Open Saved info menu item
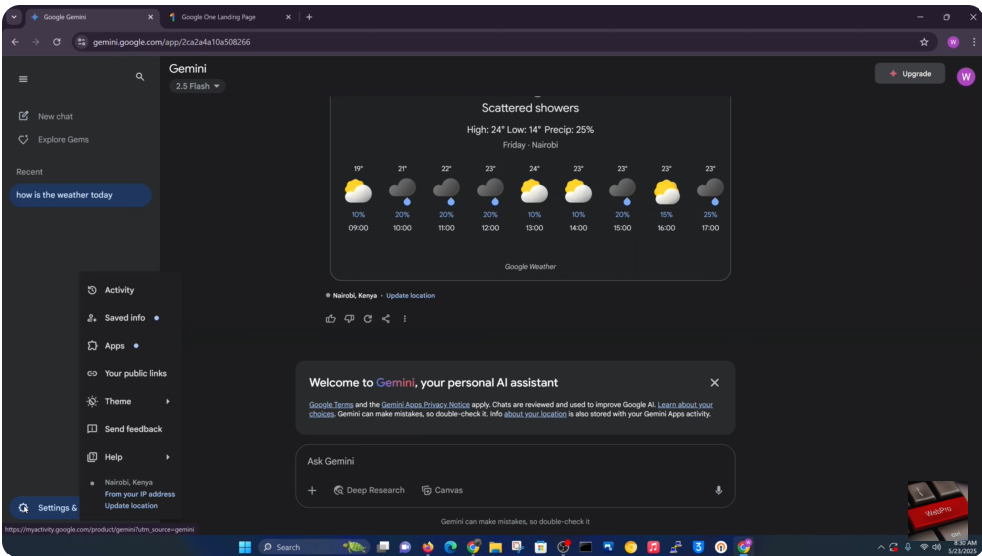 130,318
